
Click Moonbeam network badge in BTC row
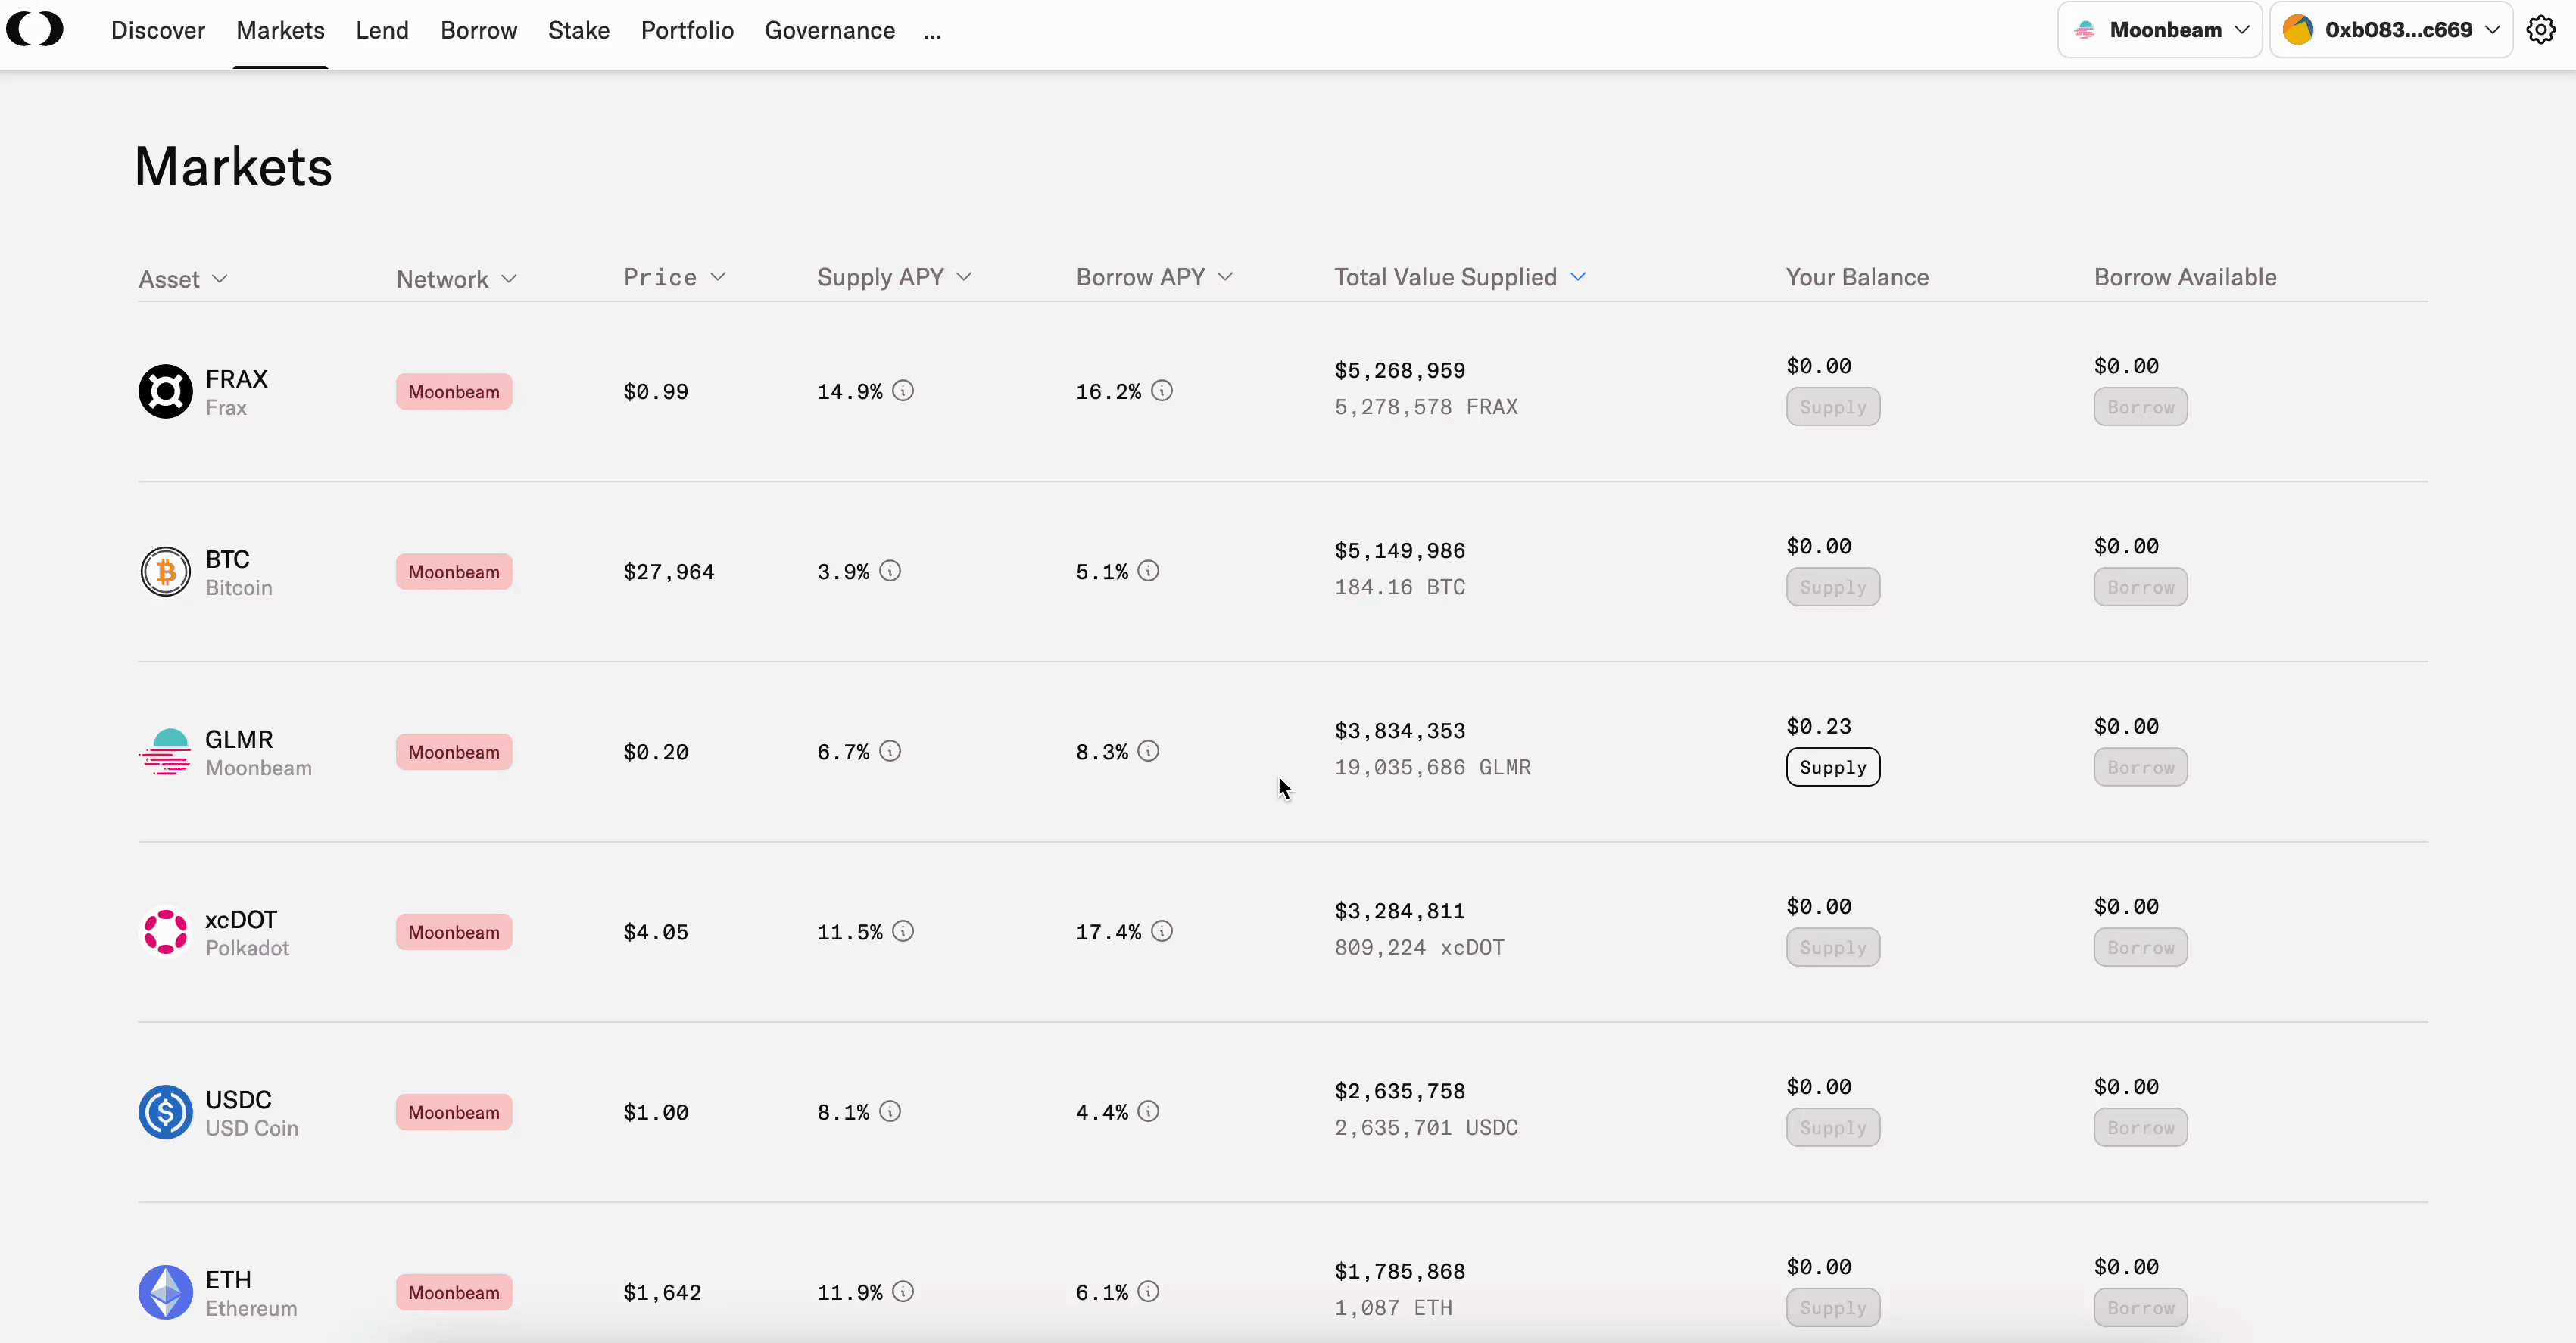454,571
